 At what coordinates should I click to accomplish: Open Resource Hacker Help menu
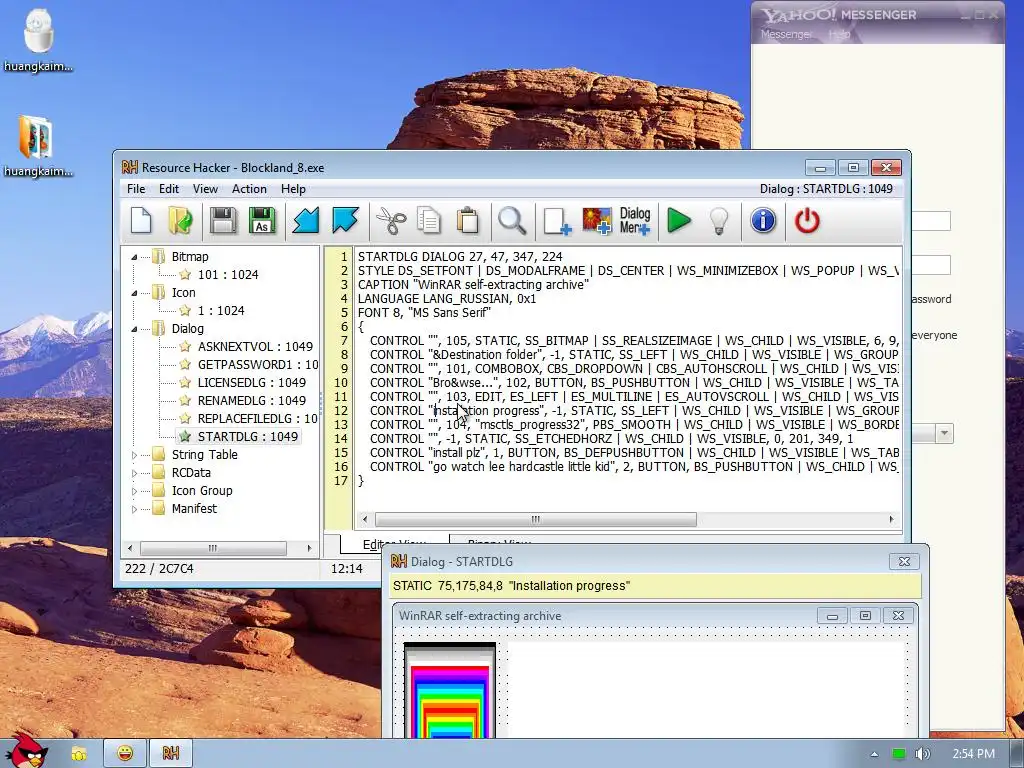[x=293, y=189]
